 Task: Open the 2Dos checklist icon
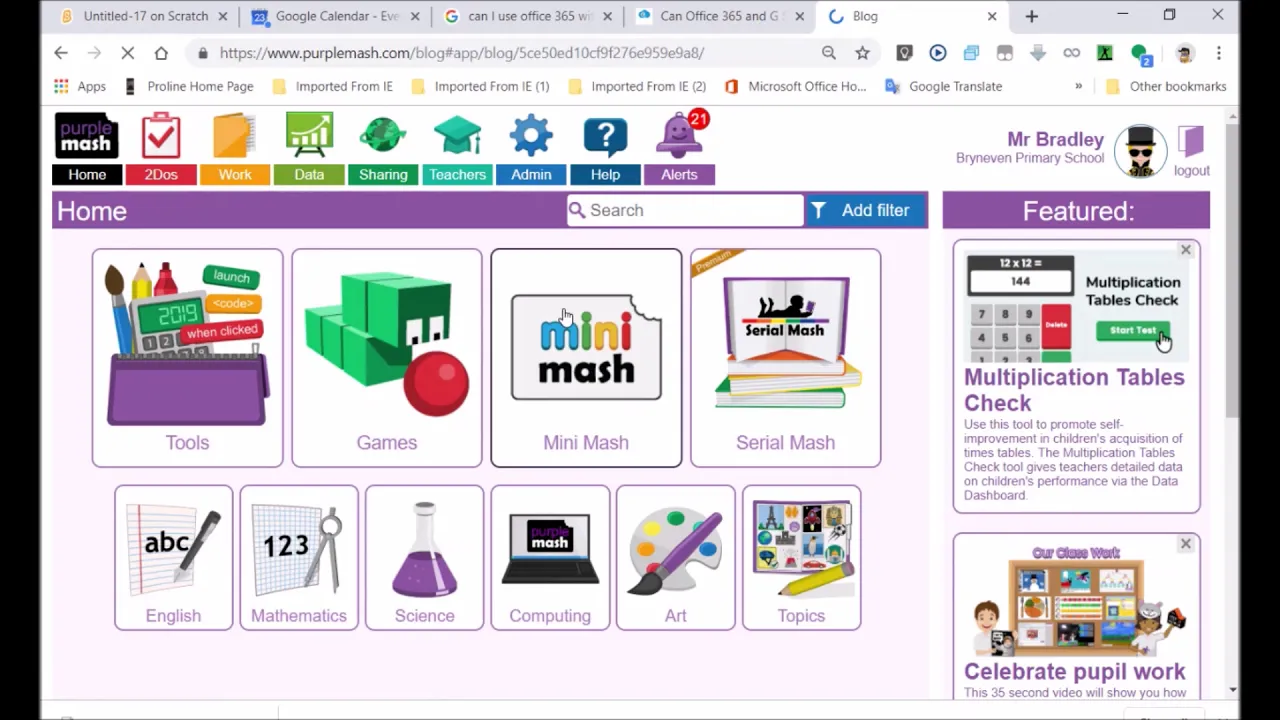coord(160,136)
